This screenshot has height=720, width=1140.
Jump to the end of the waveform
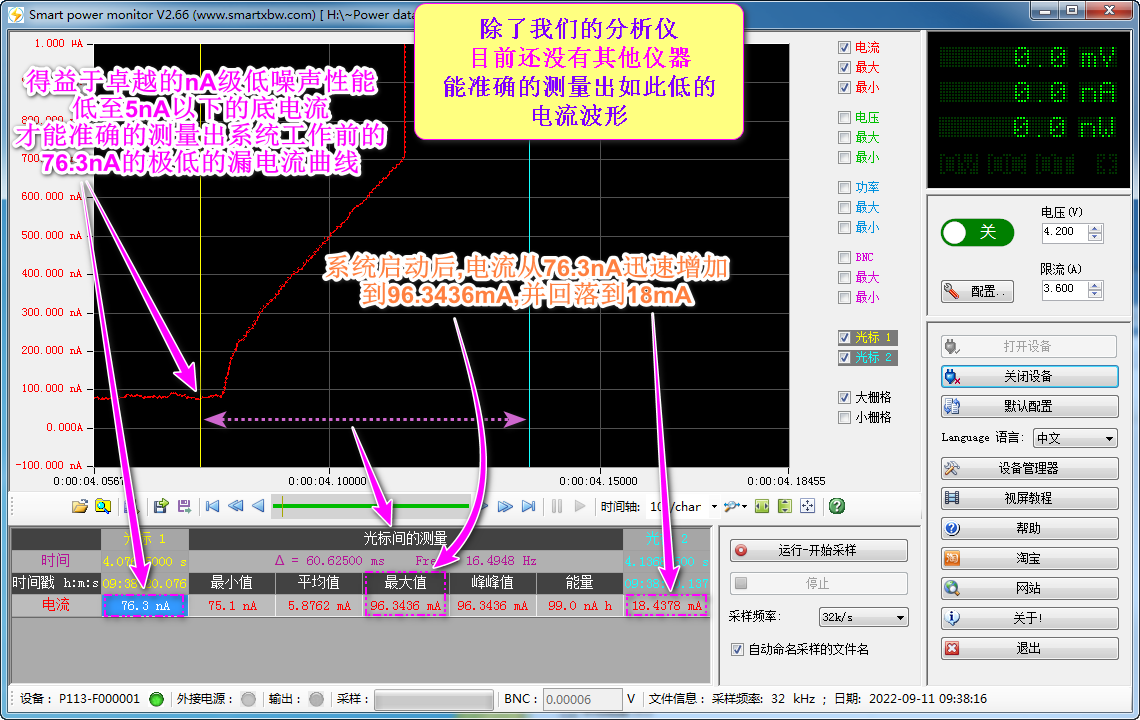tap(529, 506)
